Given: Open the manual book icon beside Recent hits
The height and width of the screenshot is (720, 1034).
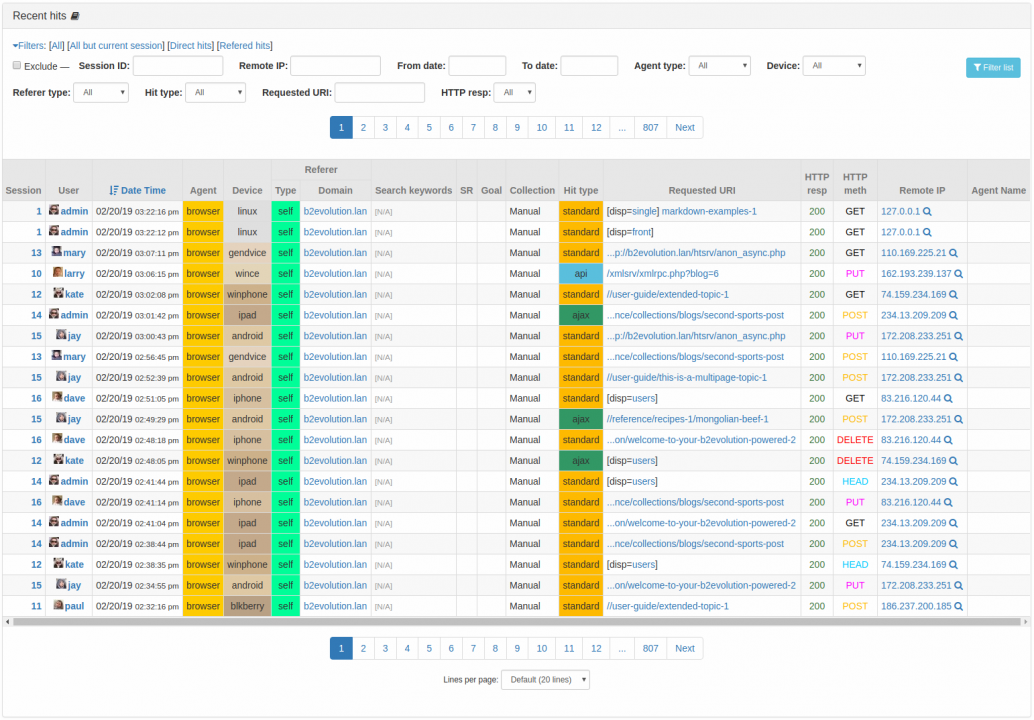Looking at the screenshot, I should tap(75, 16).
